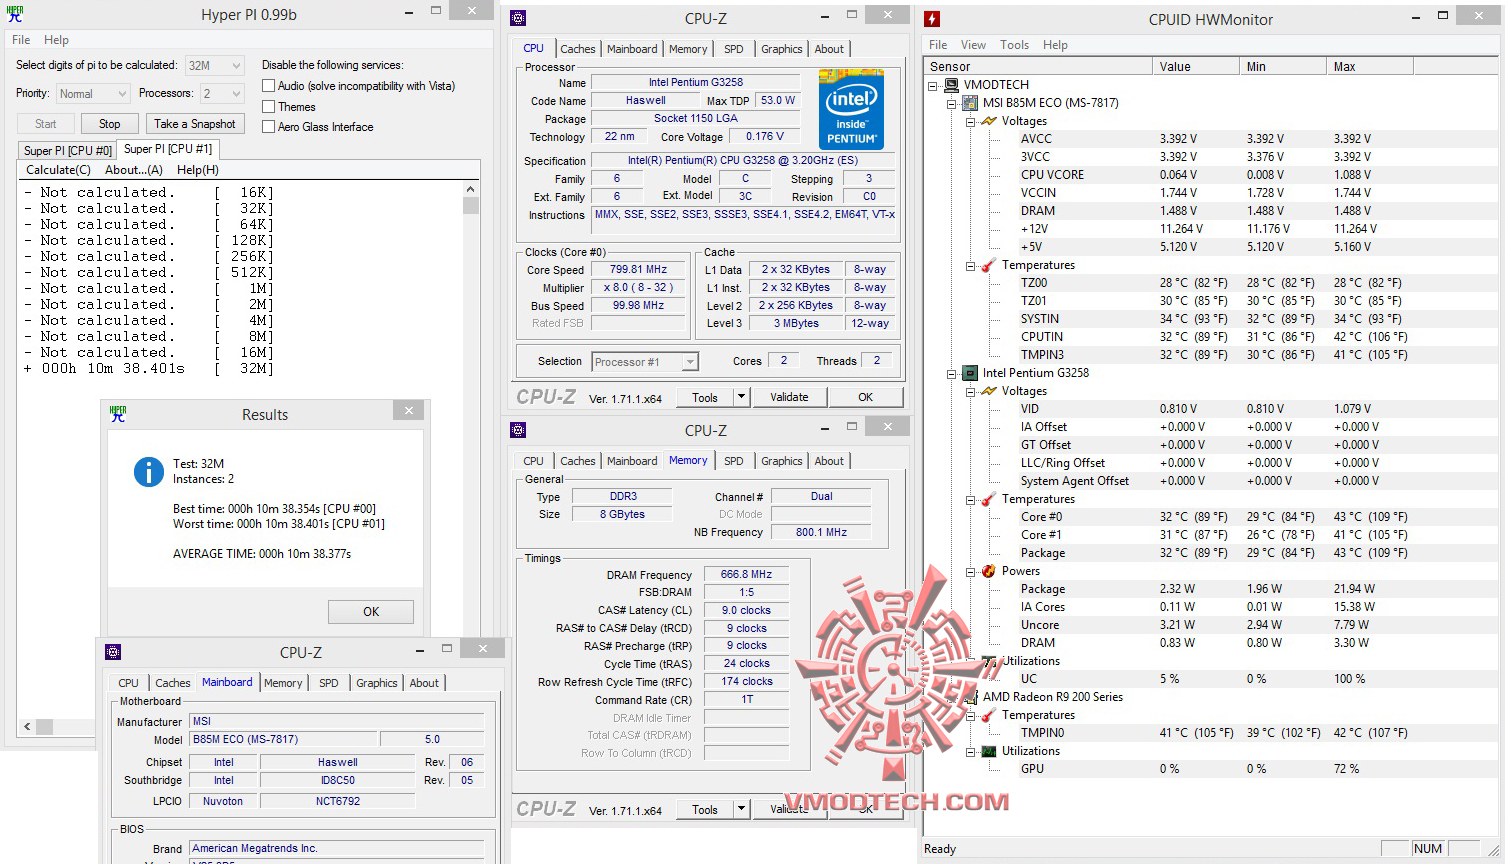Click OK in the Results dialog
This screenshot has height=864, width=1510.
pyautogui.click(x=371, y=612)
